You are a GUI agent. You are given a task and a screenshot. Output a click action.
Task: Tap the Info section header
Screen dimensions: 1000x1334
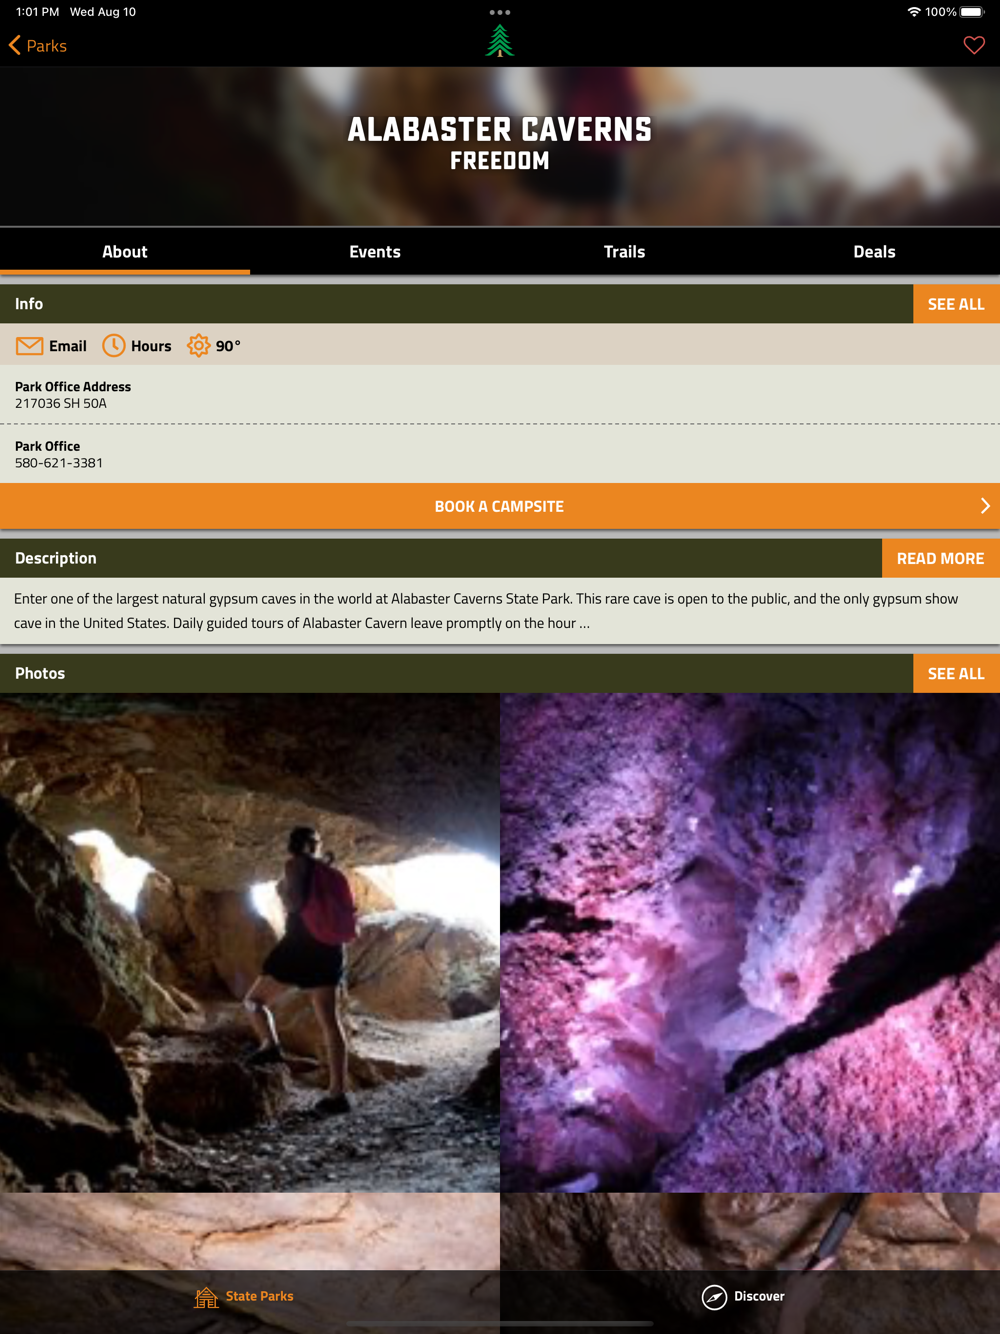click(456, 304)
